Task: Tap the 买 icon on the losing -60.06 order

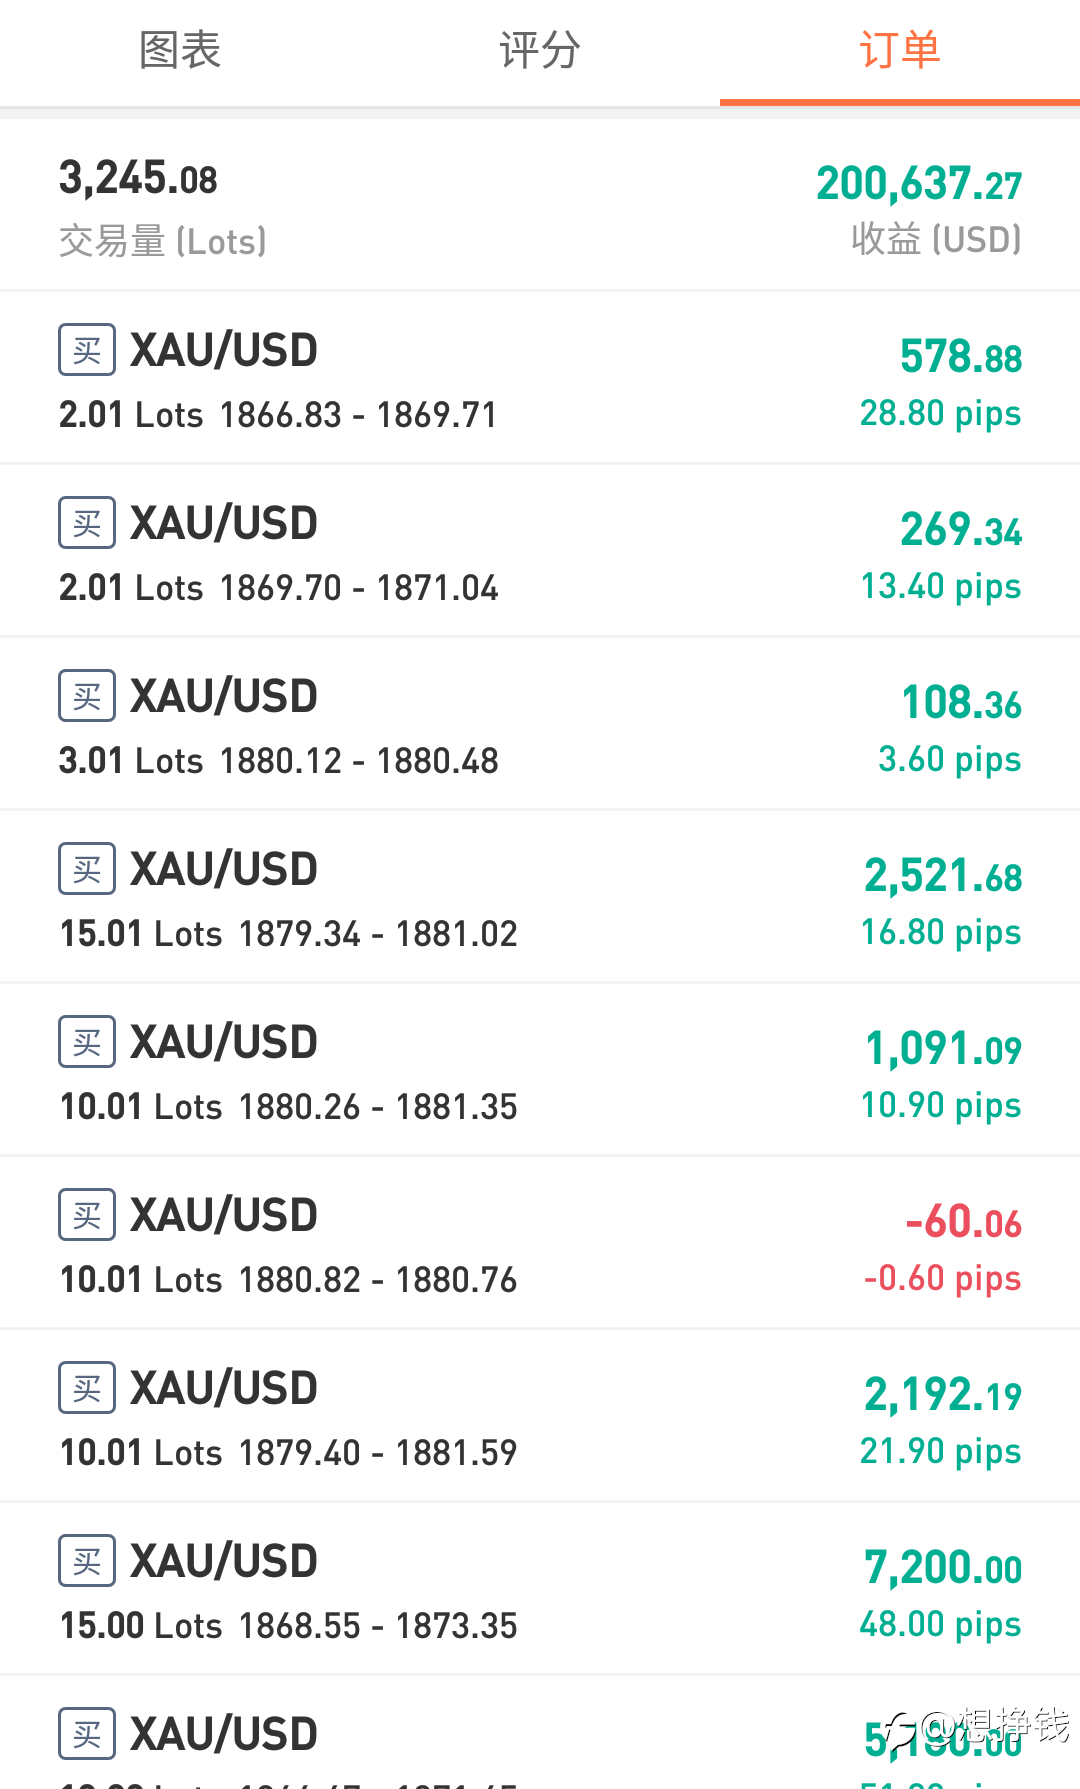Action: coord(87,1215)
